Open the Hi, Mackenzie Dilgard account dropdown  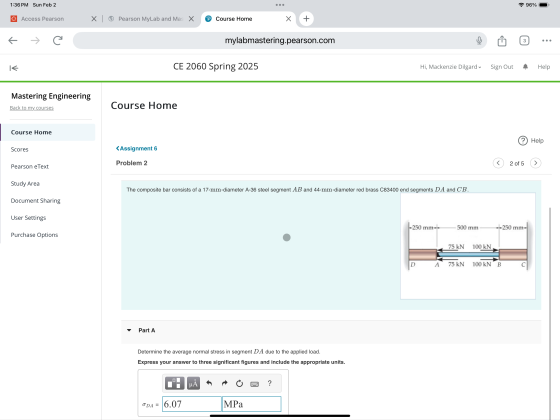[450, 67]
